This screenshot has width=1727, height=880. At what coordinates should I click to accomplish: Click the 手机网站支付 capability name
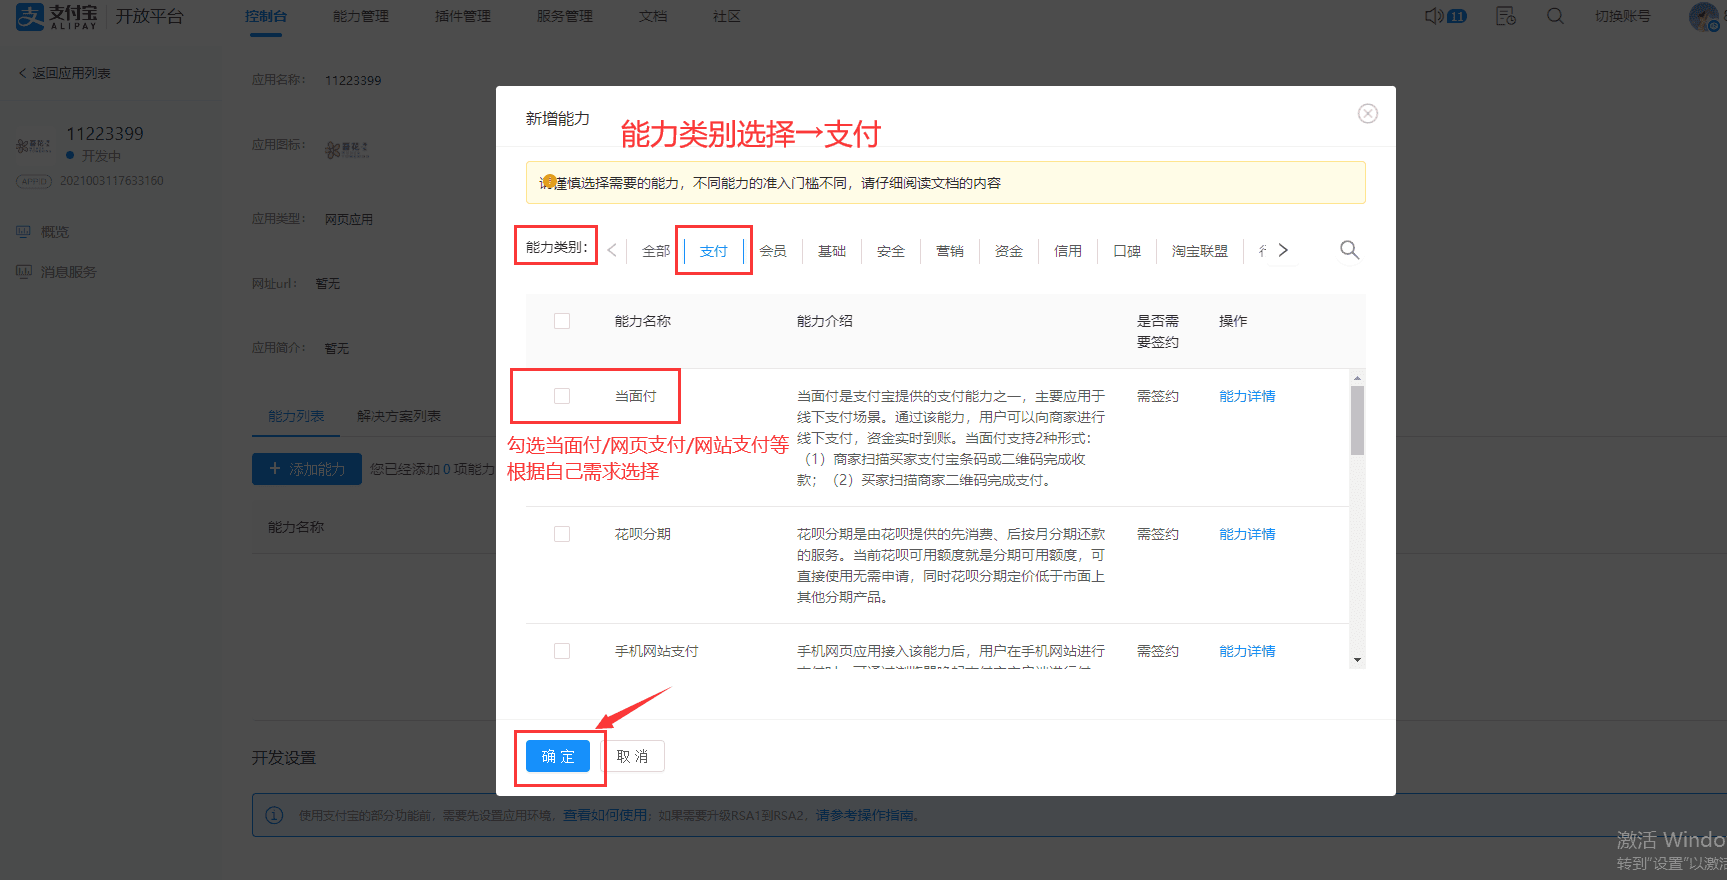click(657, 651)
